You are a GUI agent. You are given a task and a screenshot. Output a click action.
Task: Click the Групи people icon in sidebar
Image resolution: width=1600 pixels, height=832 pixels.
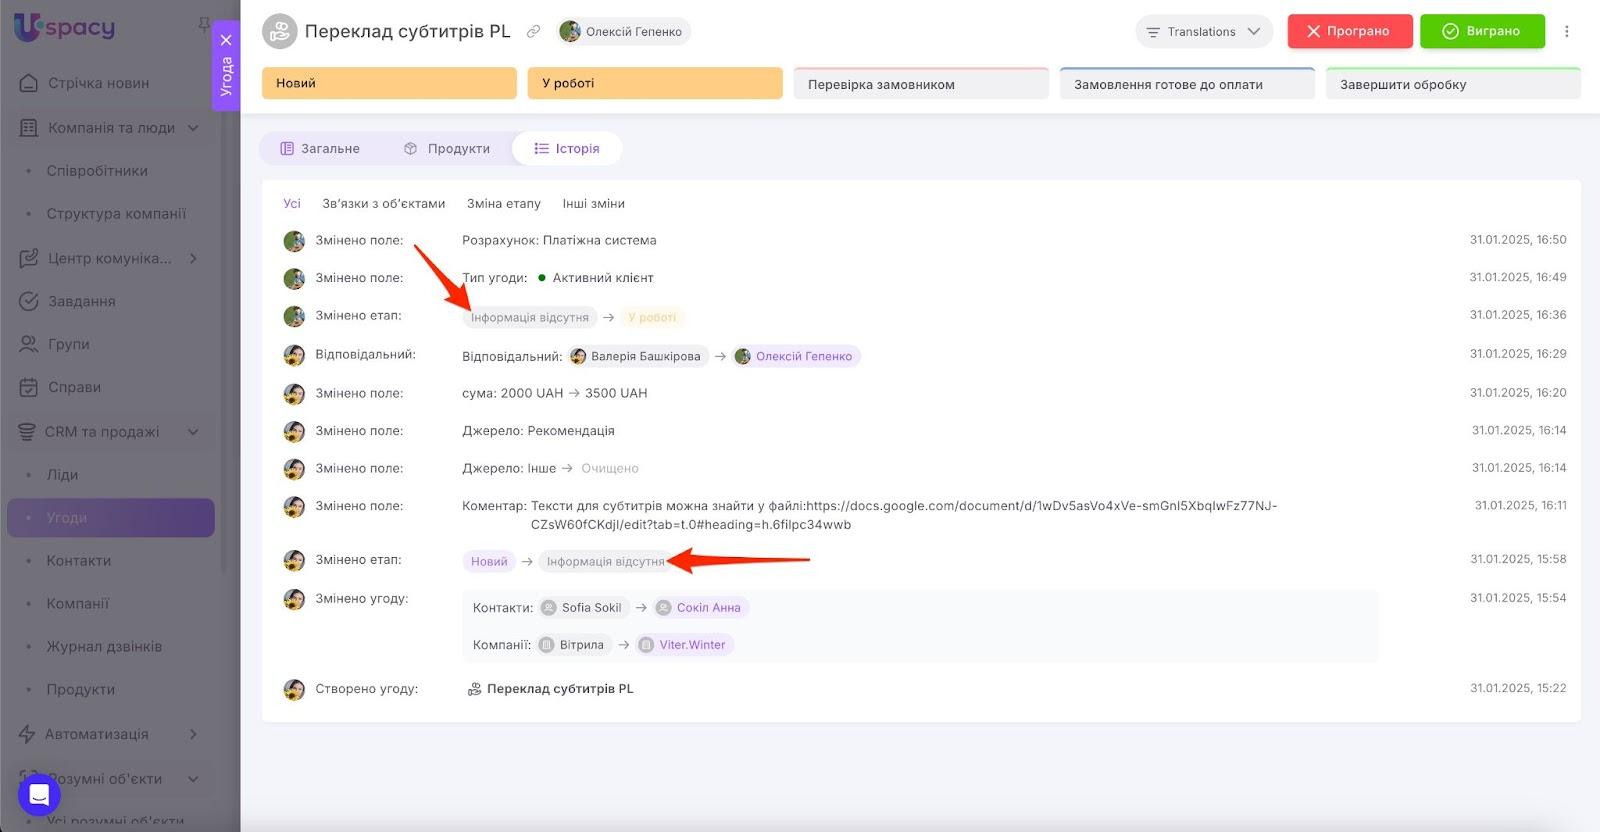point(29,344)
